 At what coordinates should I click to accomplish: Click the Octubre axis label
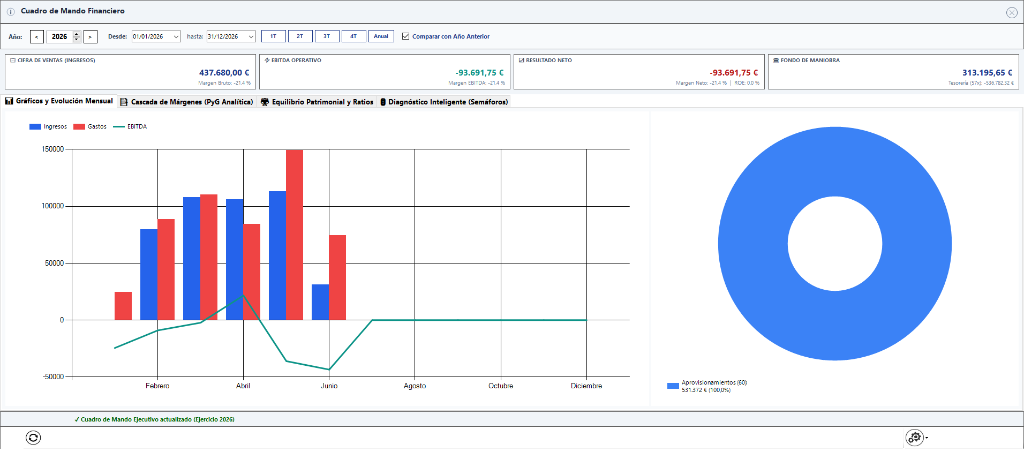501,386
